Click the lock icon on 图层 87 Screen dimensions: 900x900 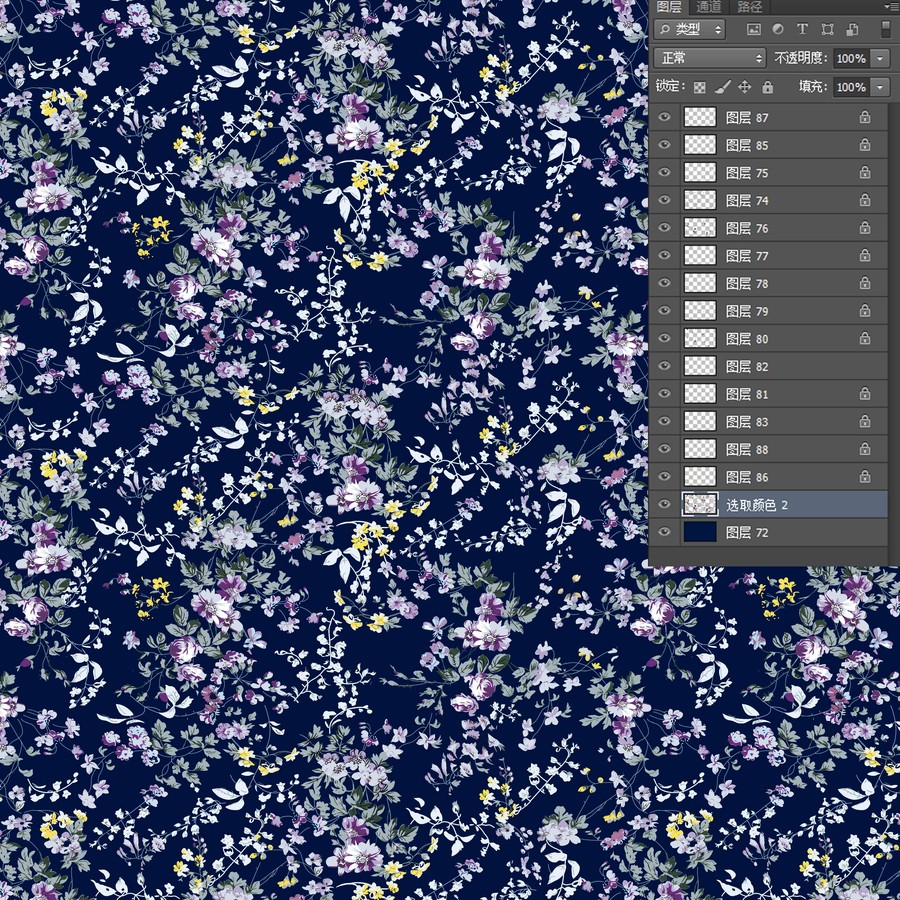point(865,118)
